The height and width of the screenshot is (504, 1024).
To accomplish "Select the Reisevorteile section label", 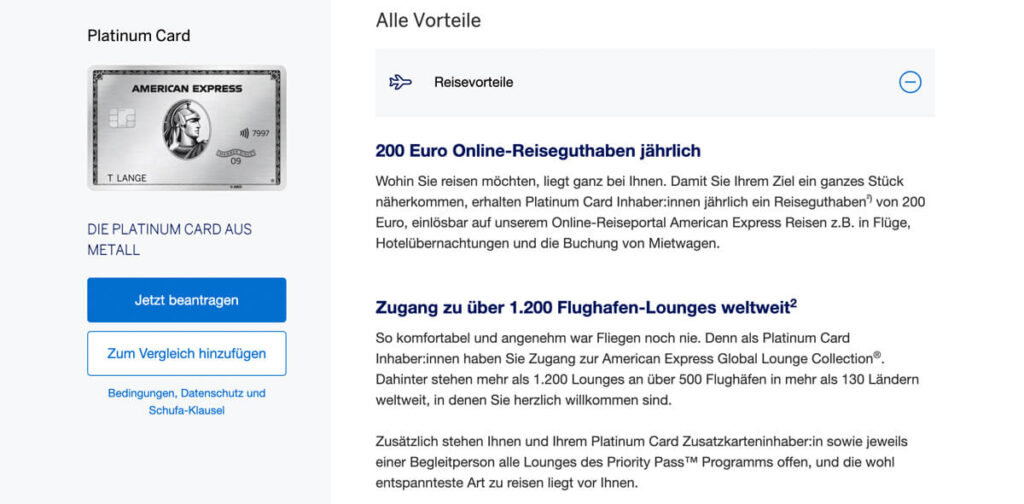I will point(473,82).
